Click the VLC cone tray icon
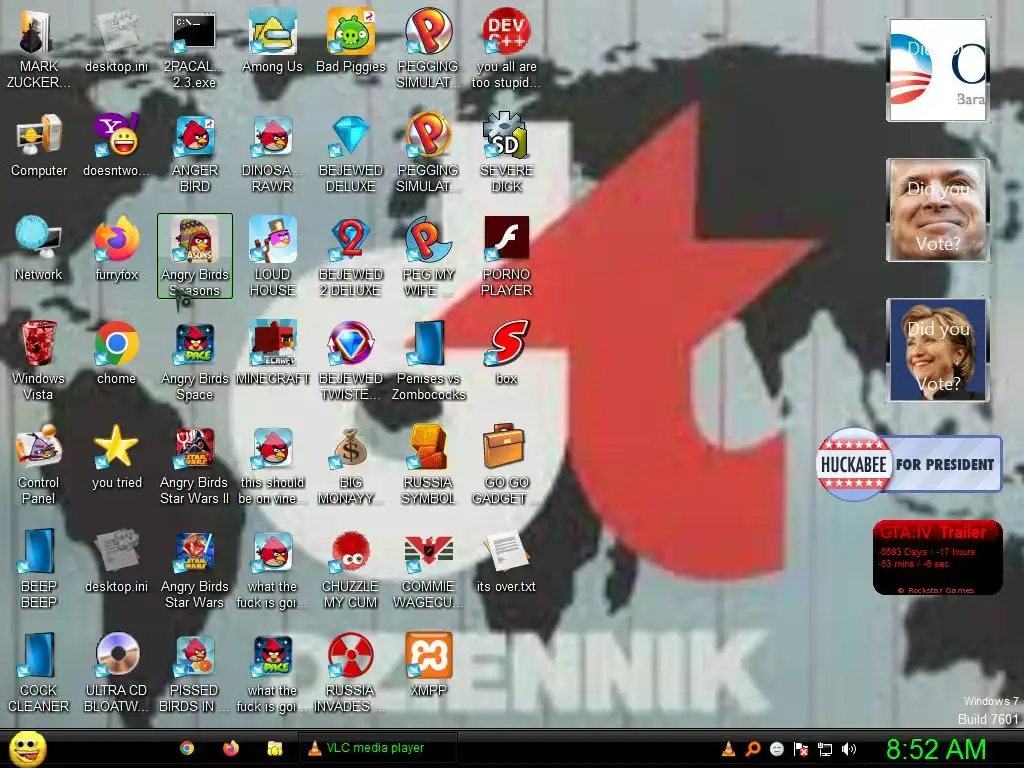 click(728, 749)
